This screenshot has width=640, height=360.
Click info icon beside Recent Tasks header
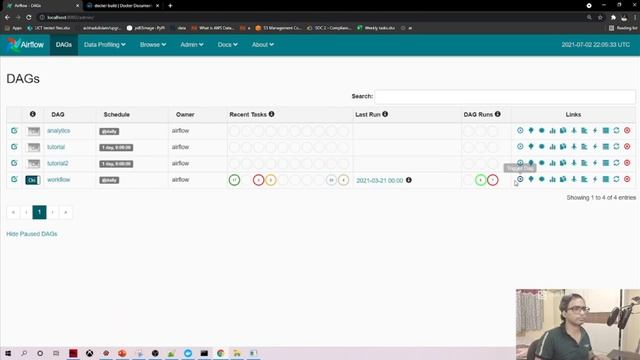[x=271, y=114]
